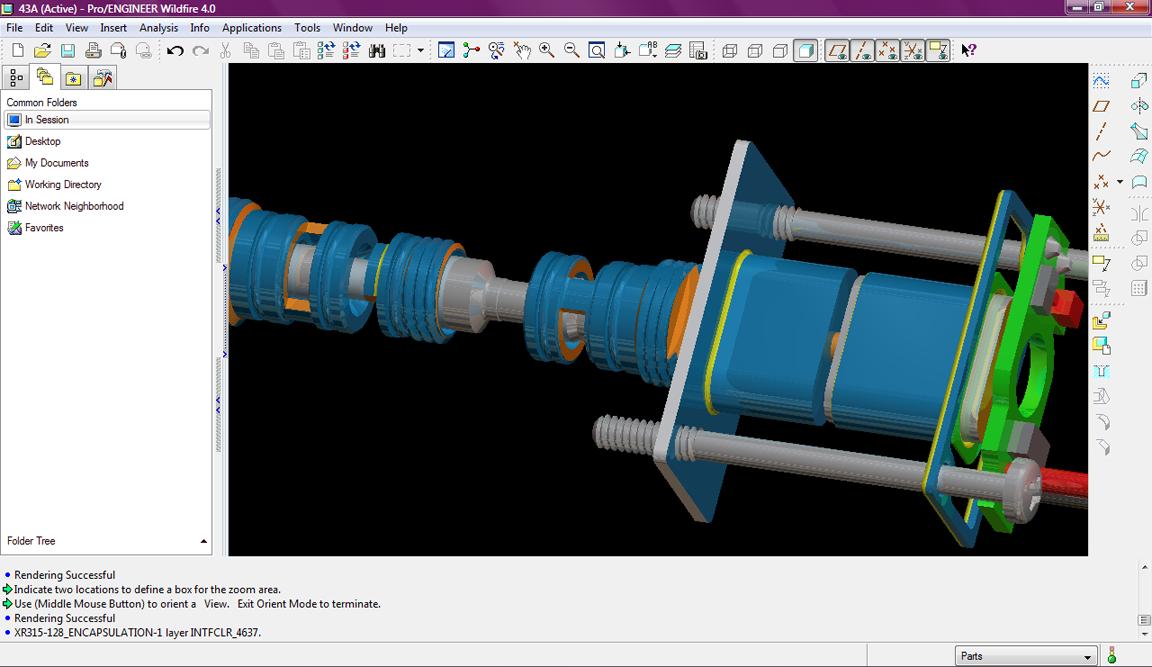The image size is (1152, 667).
Task: Select In Session folder
Action: click(107, 120)
